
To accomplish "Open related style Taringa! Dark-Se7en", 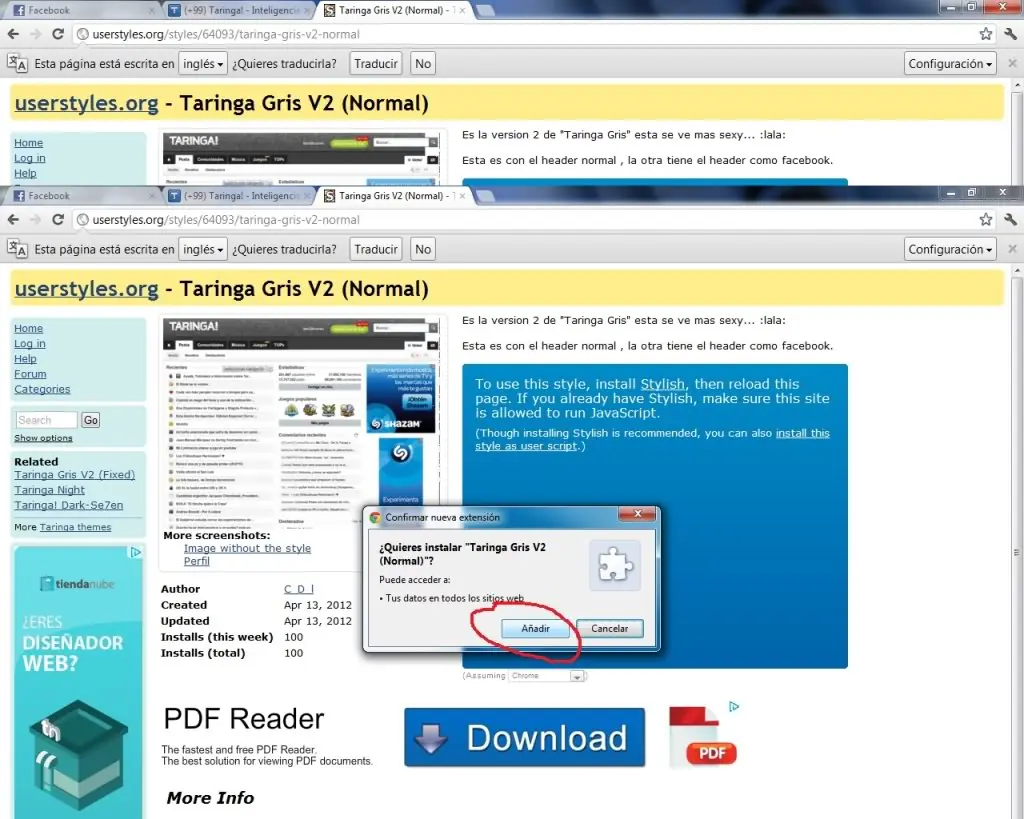I will click(69, 505).
